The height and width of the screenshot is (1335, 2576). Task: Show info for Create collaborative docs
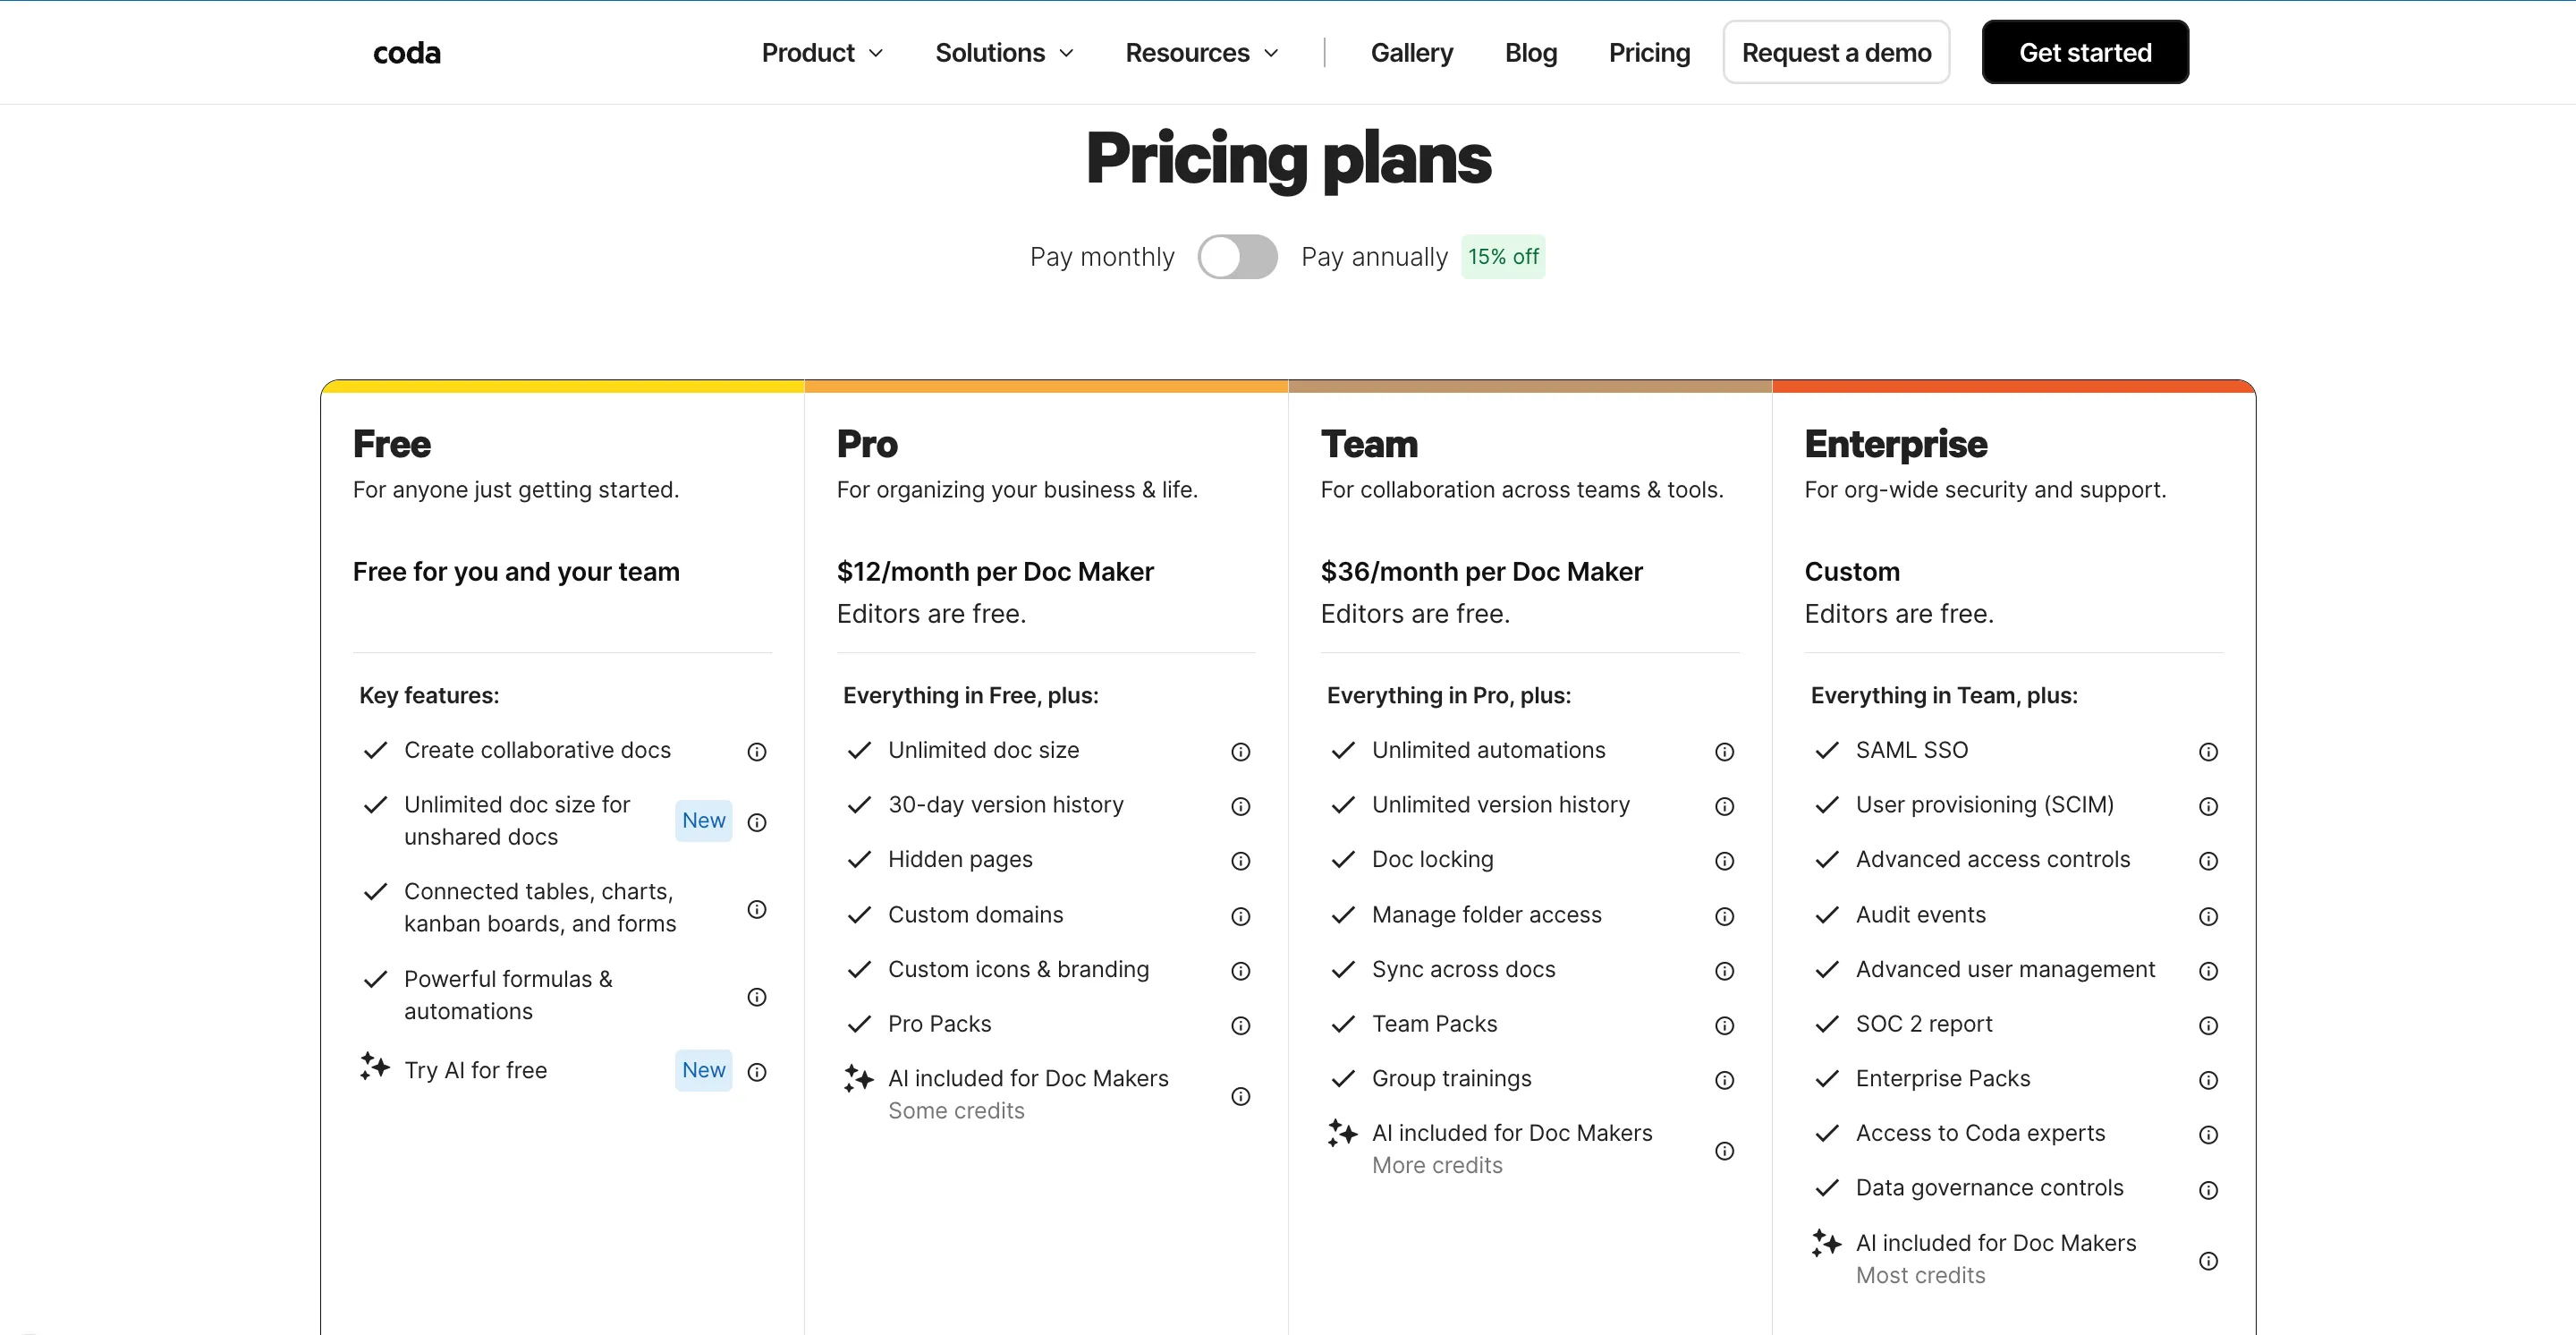757,752
